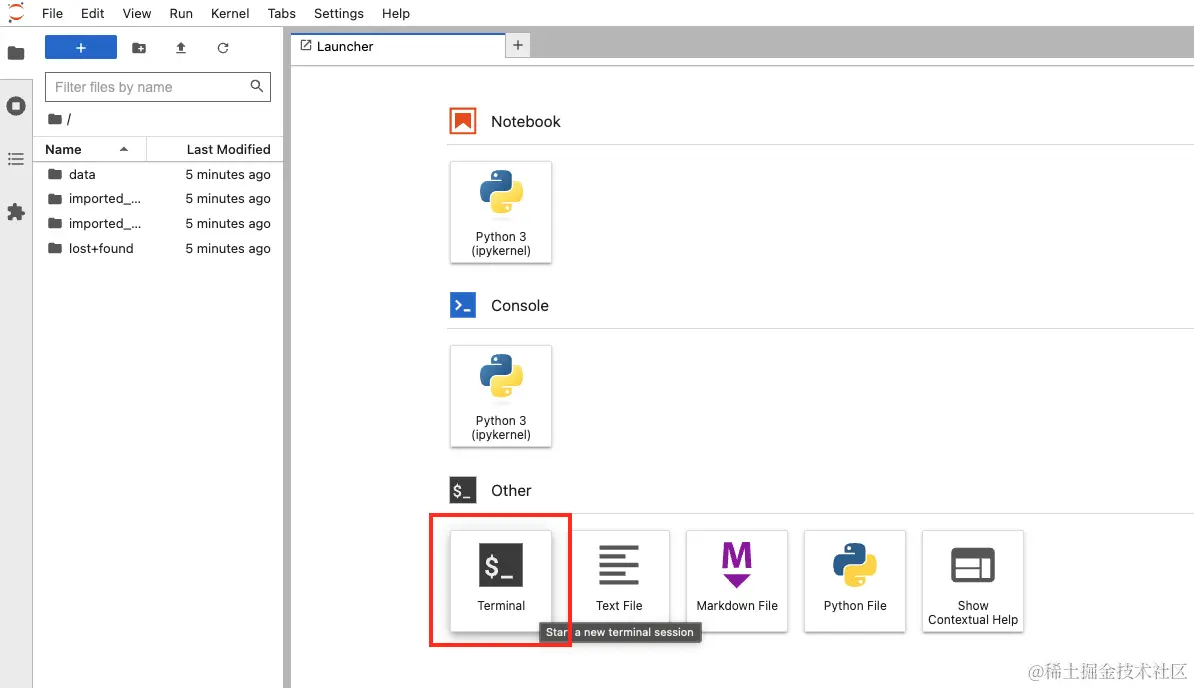The image size is (1194, 688).
Task: Click the lost+found folder icon
Action: pyautogui.click(x=55, y=248)
